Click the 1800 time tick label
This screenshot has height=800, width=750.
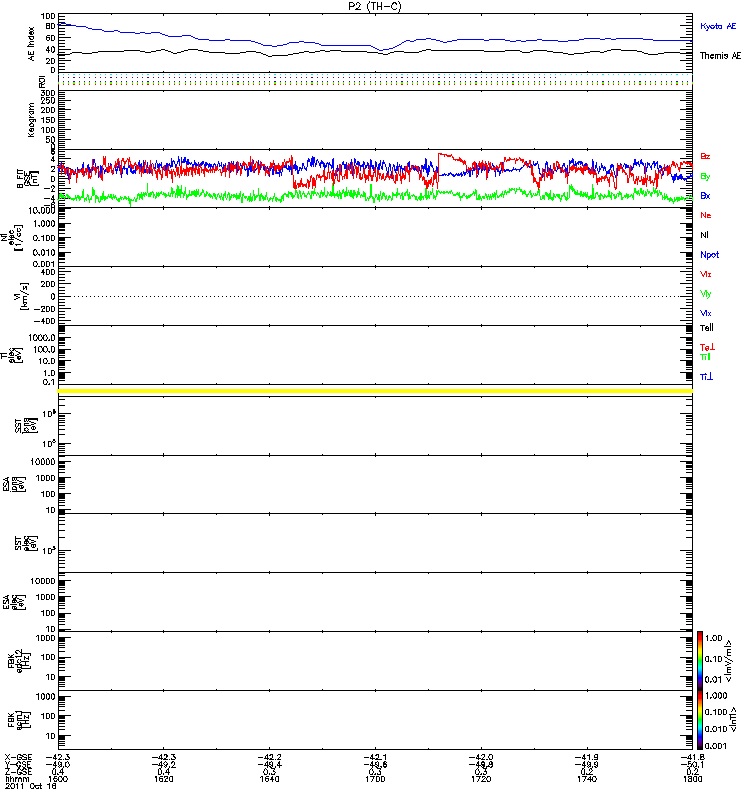tap(692, 779)
